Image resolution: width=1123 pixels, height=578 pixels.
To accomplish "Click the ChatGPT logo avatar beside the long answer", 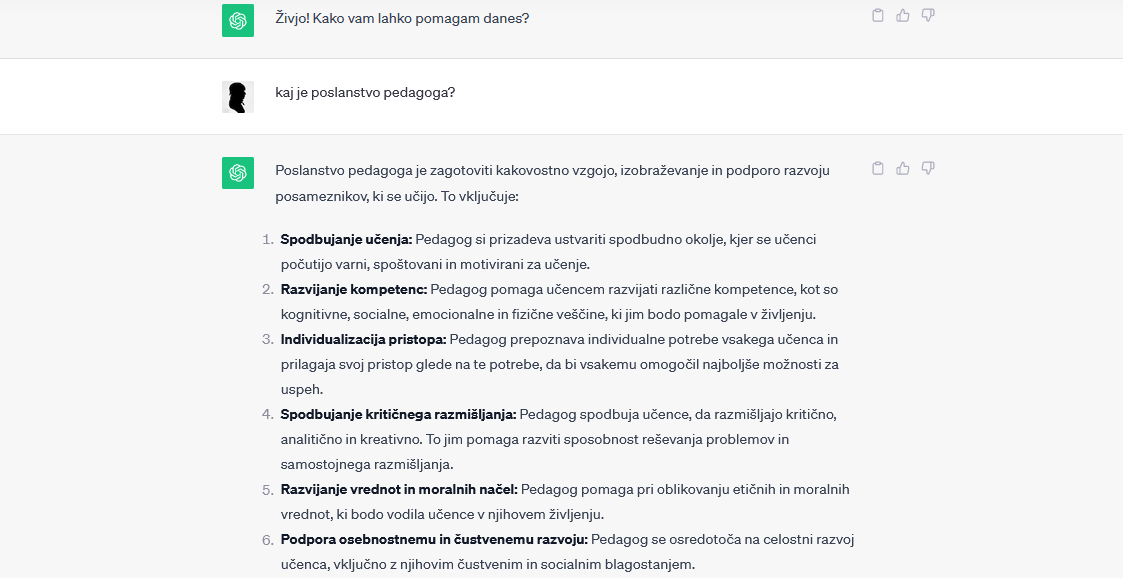I will 238,173.
